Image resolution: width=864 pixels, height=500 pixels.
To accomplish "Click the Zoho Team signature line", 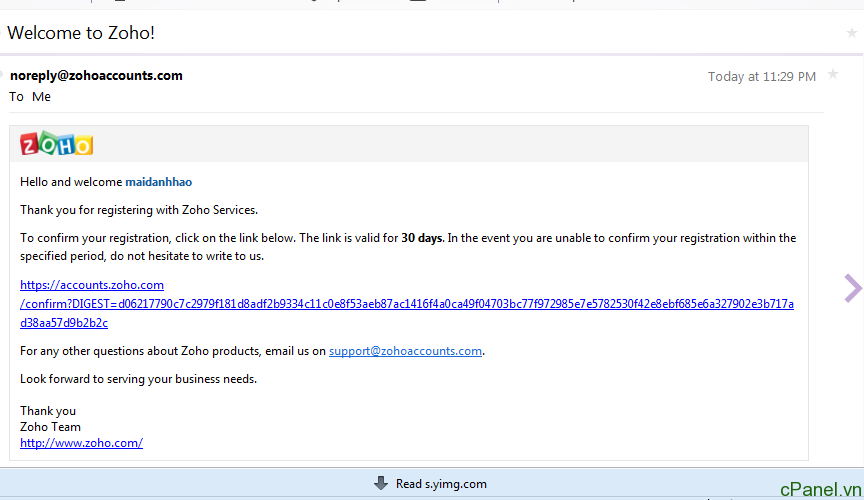I will (50, 427).
